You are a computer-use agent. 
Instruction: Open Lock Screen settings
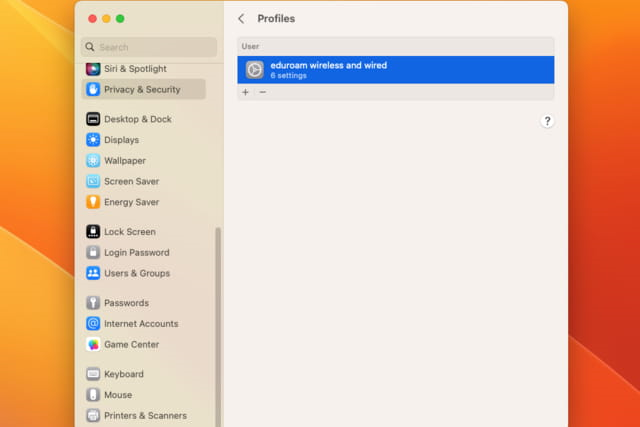129,232
